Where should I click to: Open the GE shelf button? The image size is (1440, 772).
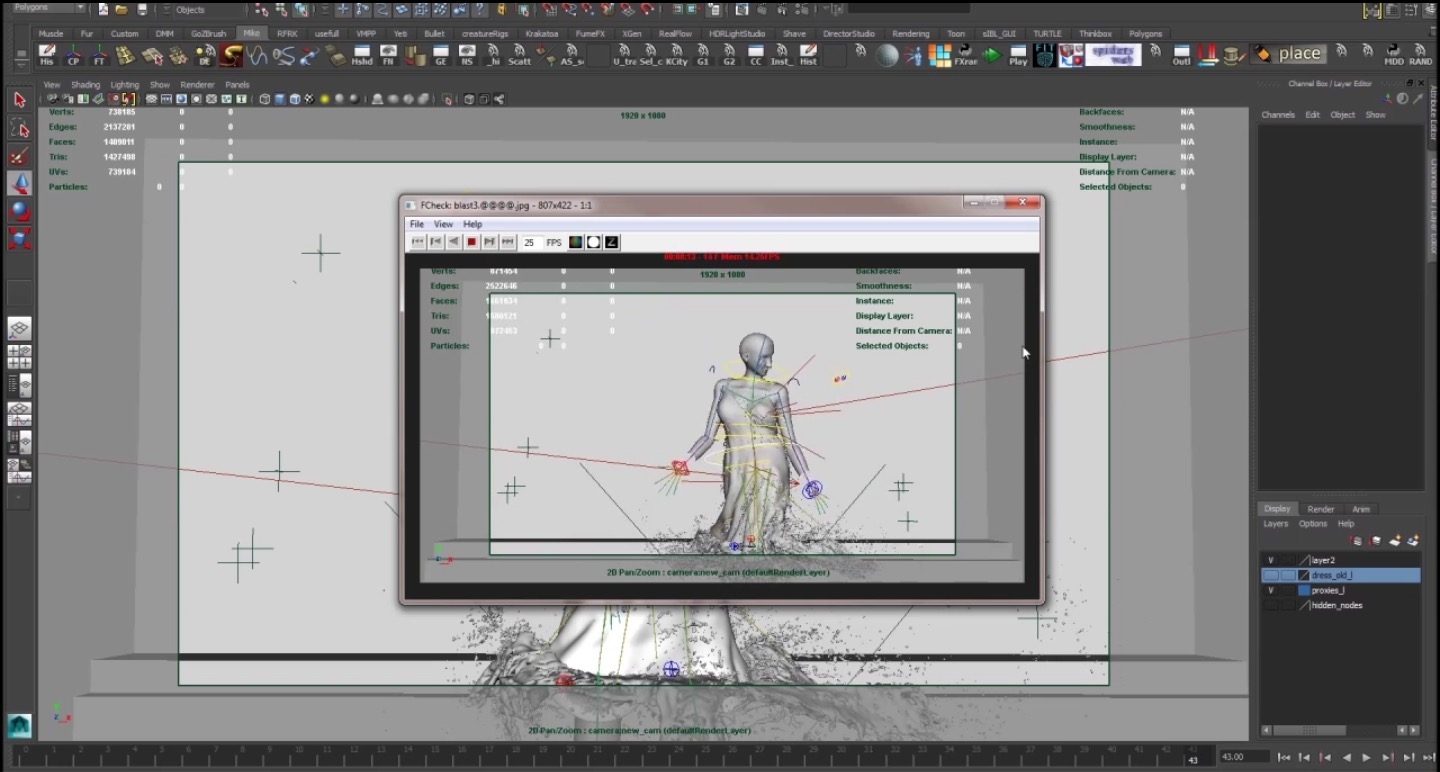click(440, 55)
